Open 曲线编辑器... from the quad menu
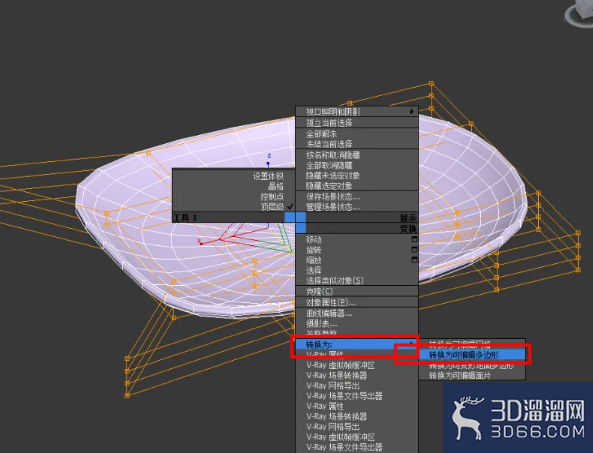Image resolution: width=593 pixels, height=453 pixels. tap(357, 313)
